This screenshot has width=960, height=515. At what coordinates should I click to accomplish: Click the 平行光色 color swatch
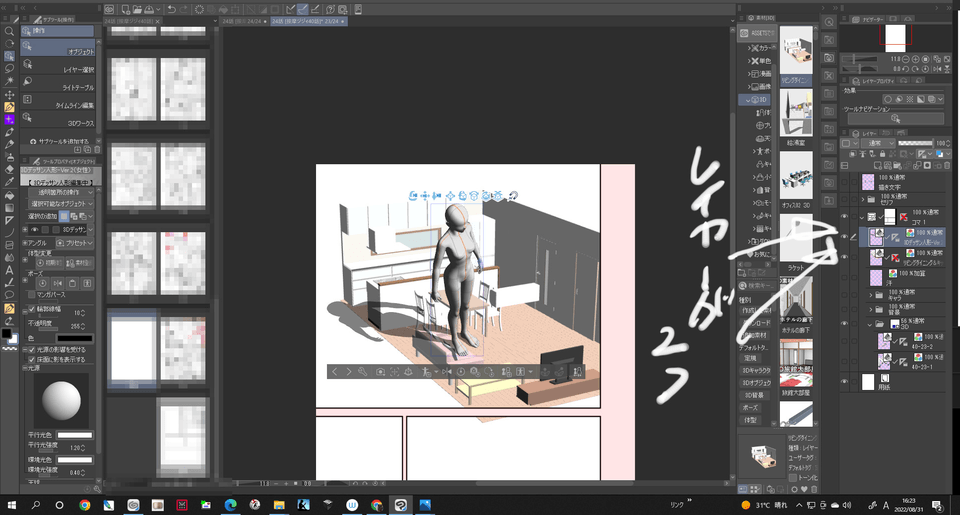coord(75,435)
